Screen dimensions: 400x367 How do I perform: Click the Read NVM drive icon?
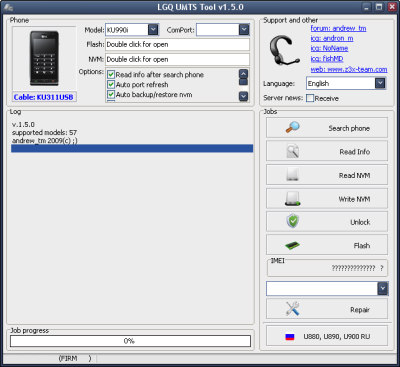(x=293, y=175)
